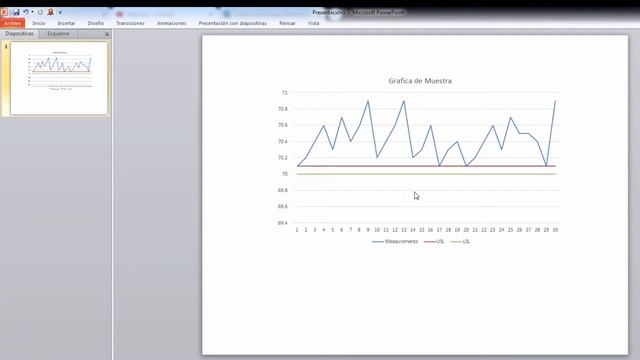This screenshot has width=640, height=360.
Task: Click the 71 vertical axis label
Action: [x=284, y=93]
